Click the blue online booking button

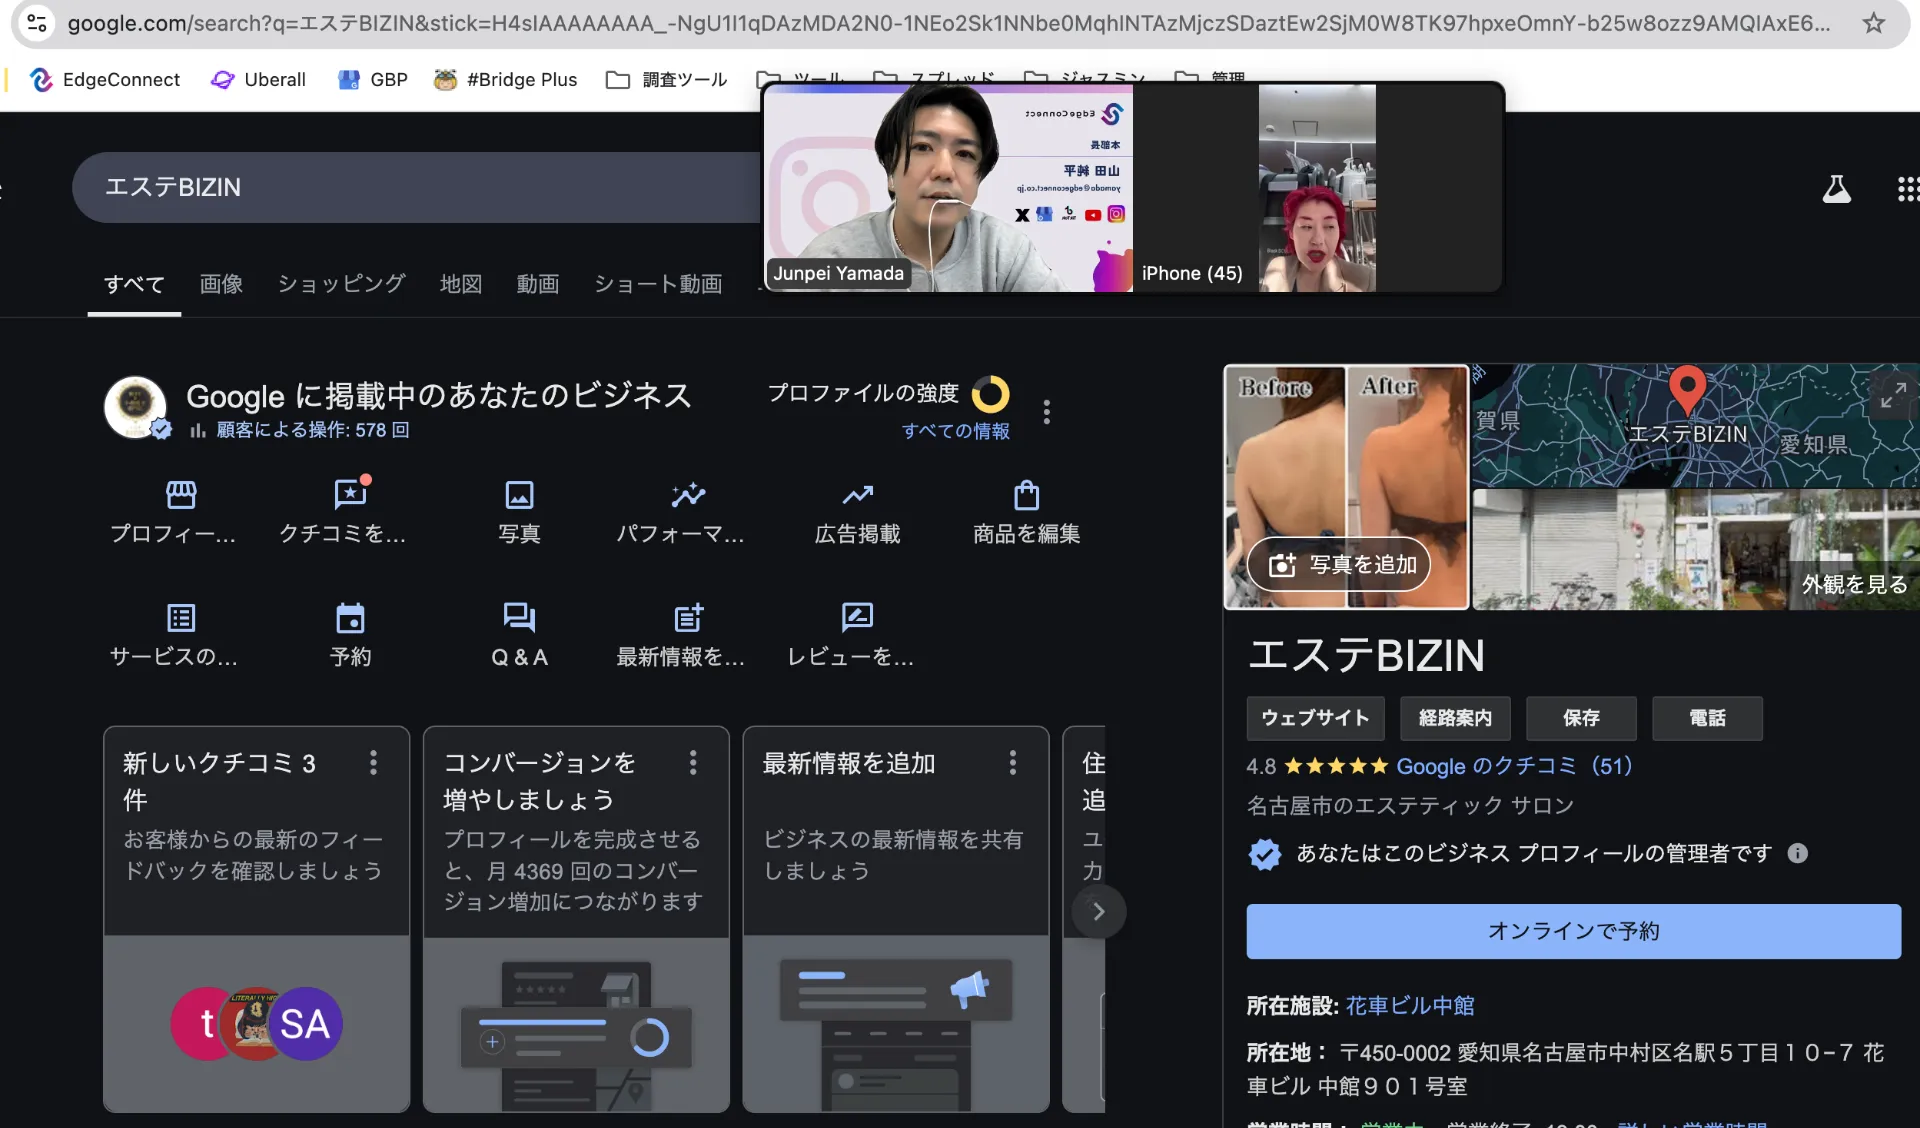tap(1573, 931)
